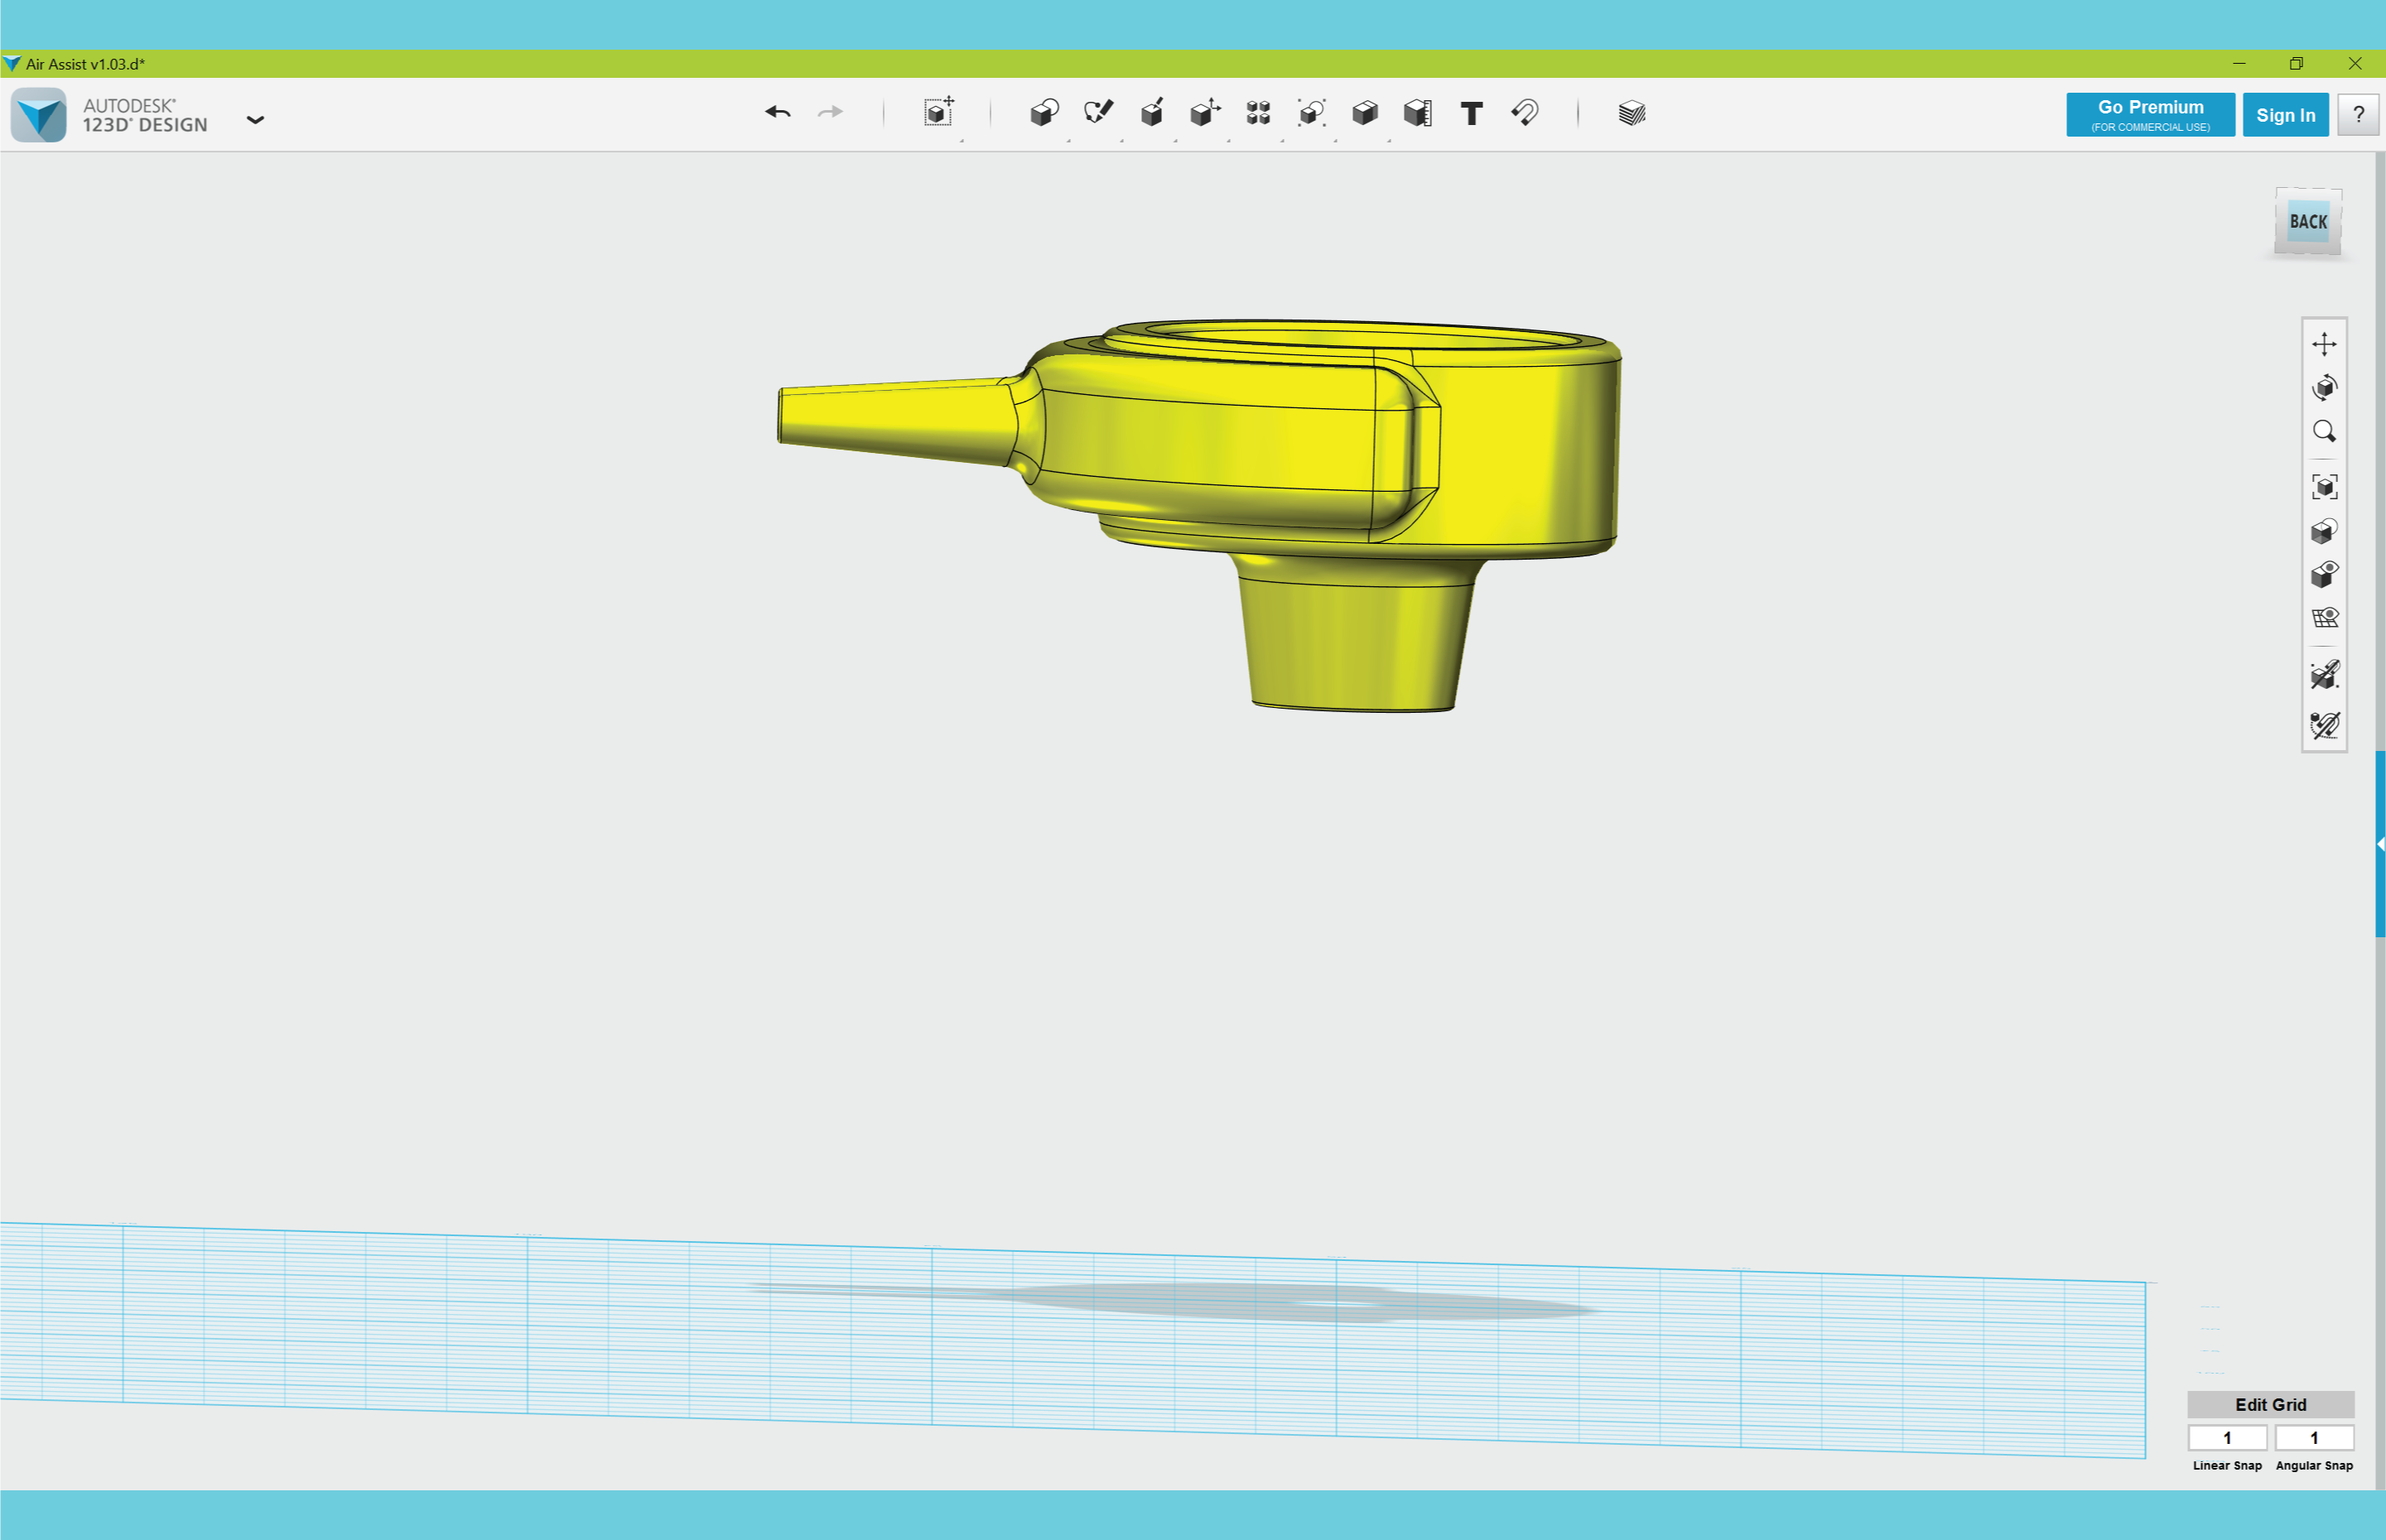This screenshot has height=1540, width=2386.
Task: Click the BACK face of view cube
Action: coord(2307,222)
